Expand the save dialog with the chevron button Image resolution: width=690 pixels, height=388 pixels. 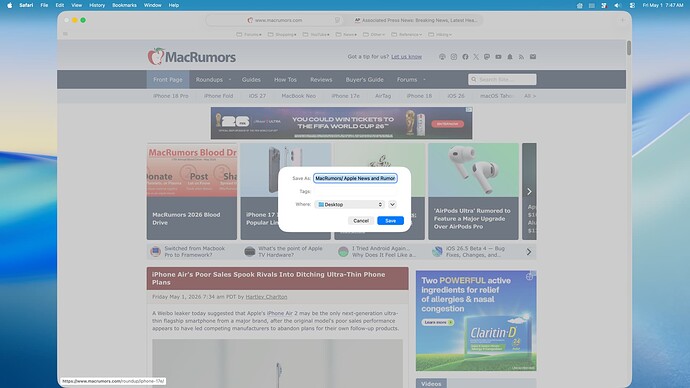(392, 205)
